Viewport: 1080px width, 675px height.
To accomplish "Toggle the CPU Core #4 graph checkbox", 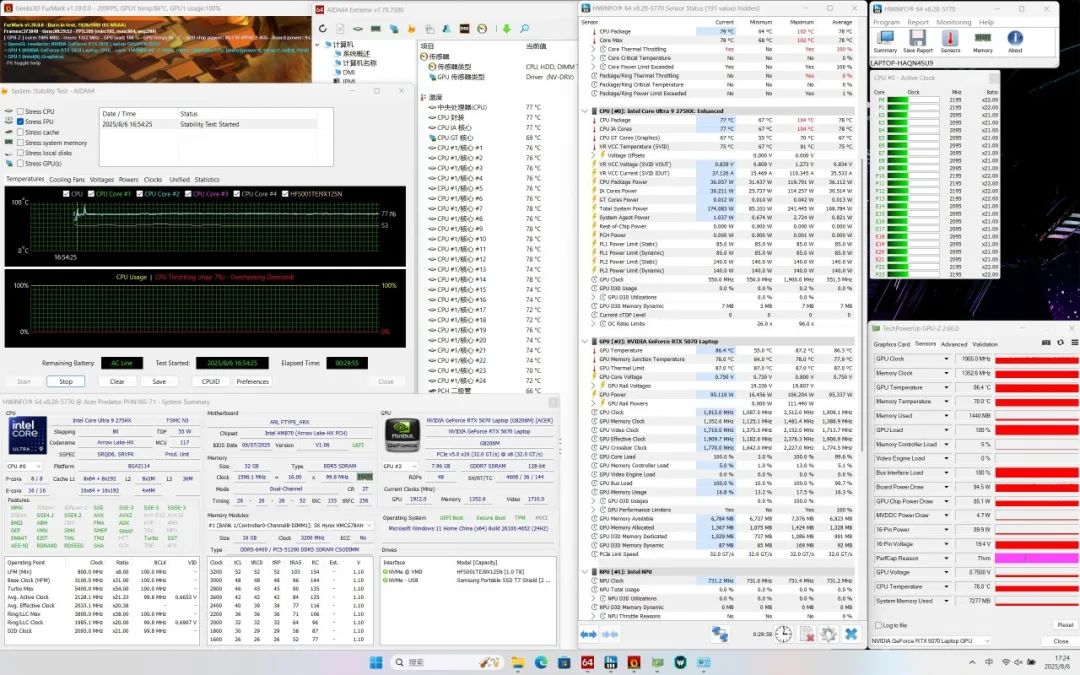I will [237, 194].
